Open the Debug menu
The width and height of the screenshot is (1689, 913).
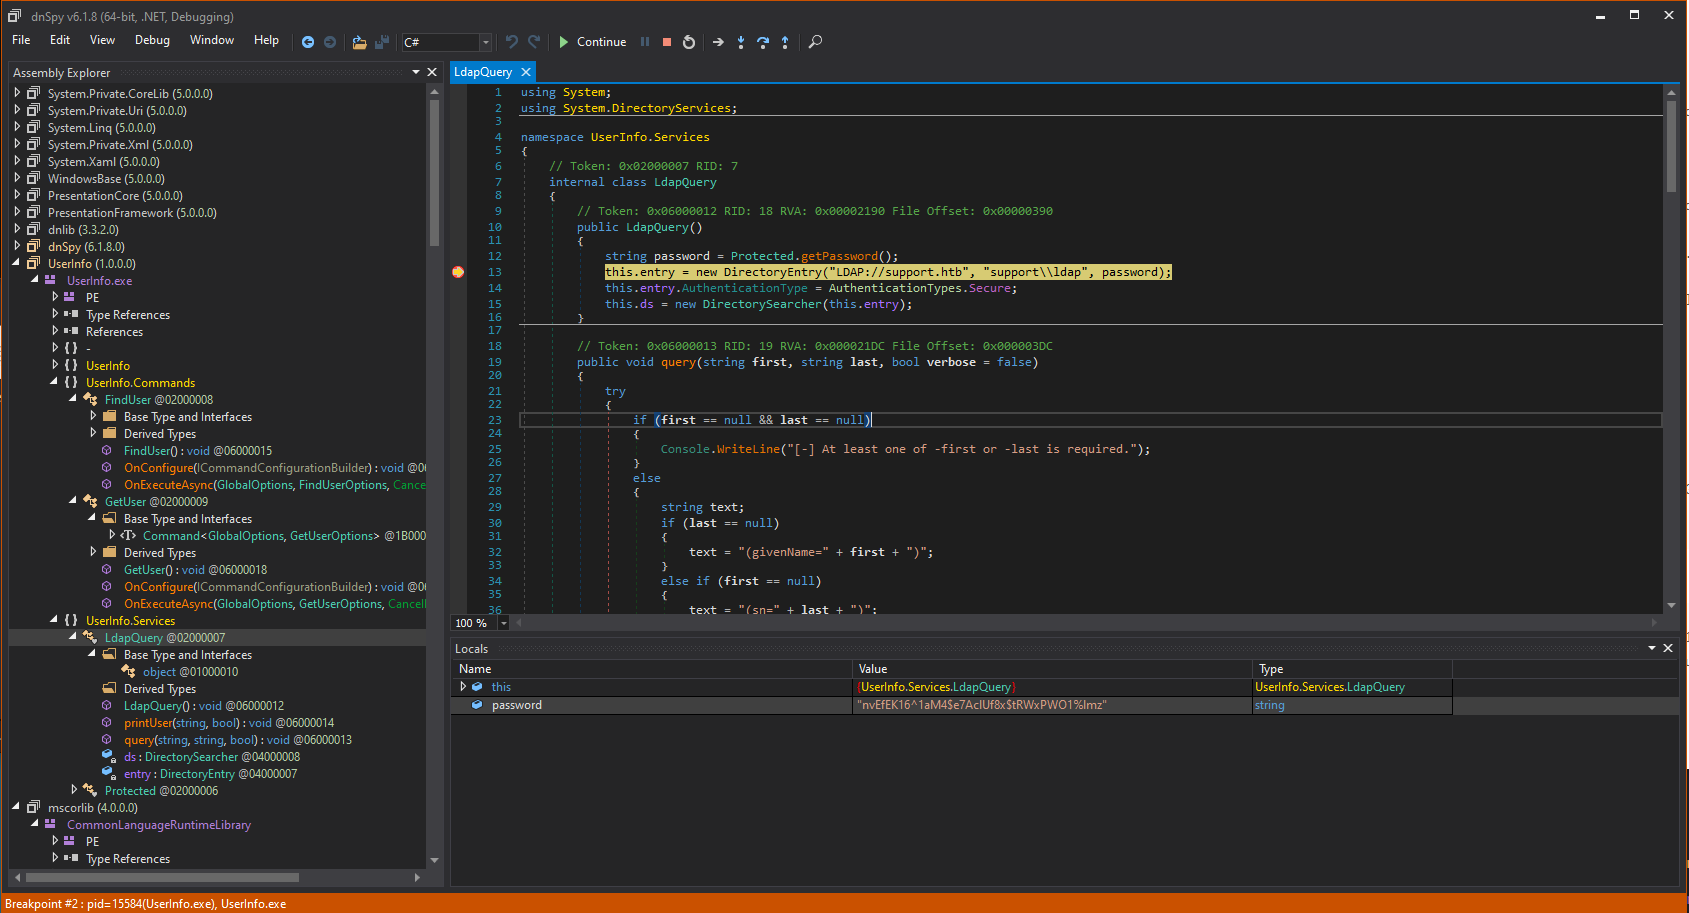[152, 40]
